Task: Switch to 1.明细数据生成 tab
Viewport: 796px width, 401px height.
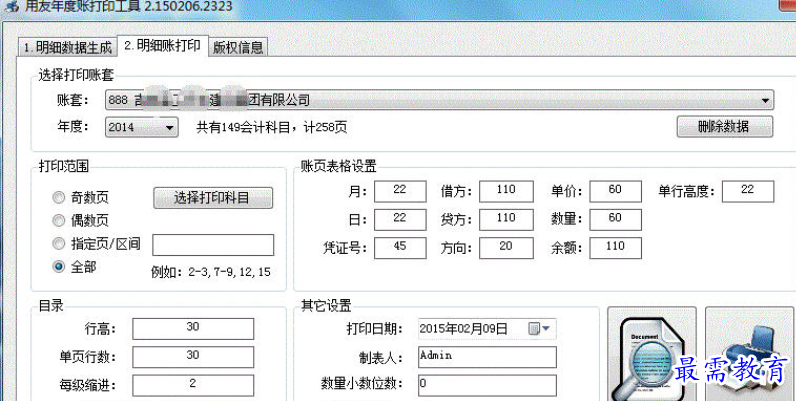Action: coord(67,48)
